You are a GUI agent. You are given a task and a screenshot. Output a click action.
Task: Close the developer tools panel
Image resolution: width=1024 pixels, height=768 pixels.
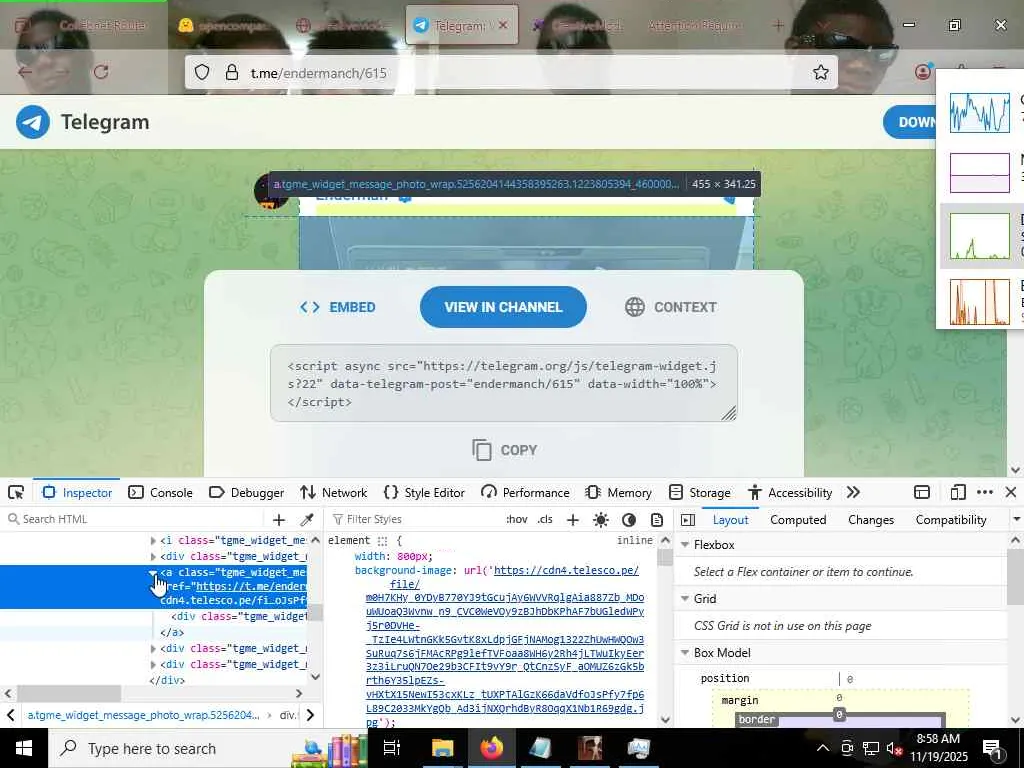pos(1011,492)
